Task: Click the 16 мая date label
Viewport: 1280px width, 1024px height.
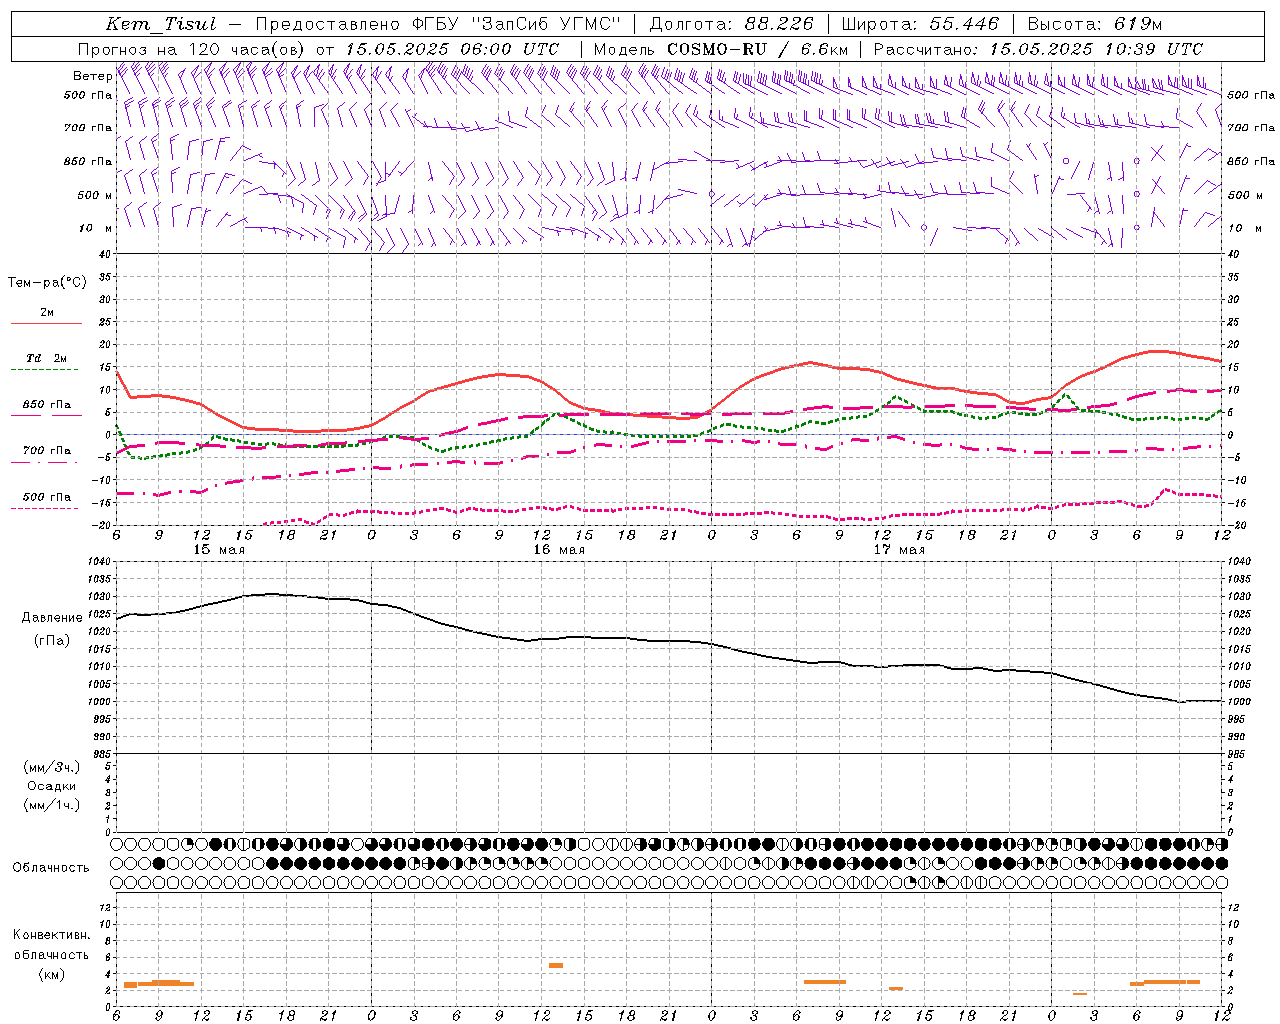Action: point(559,550)
